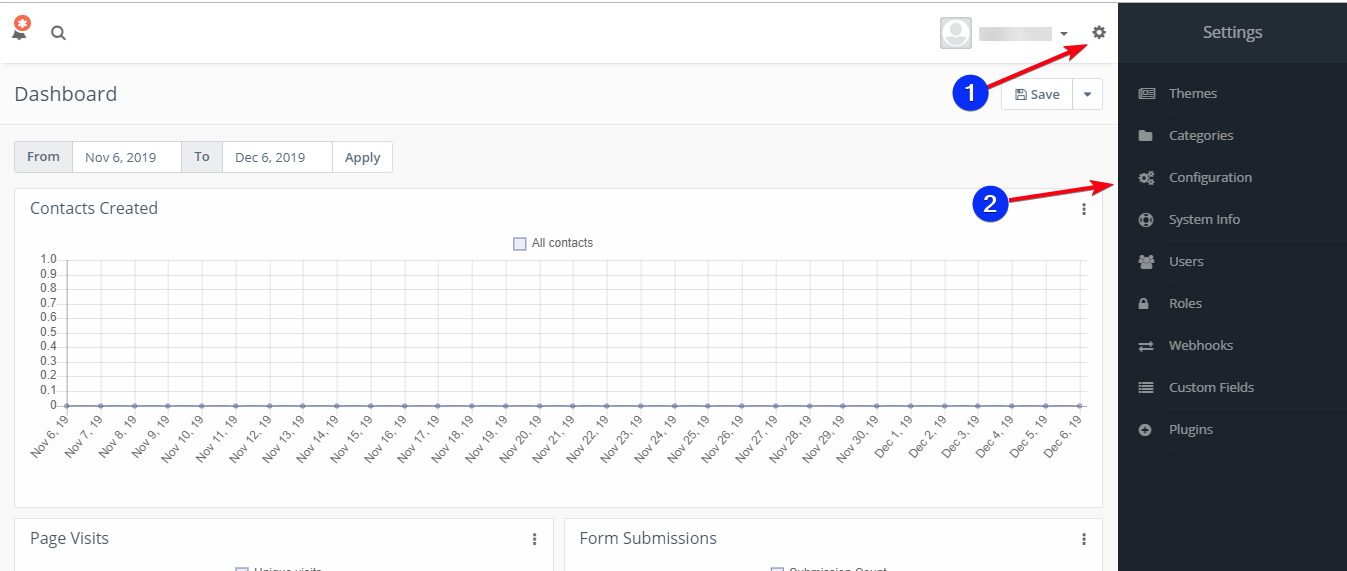1347x571 pixels.
Task: Click the Custom Fields list icon
Action: pyautogui.click(x=1146, y=387)
